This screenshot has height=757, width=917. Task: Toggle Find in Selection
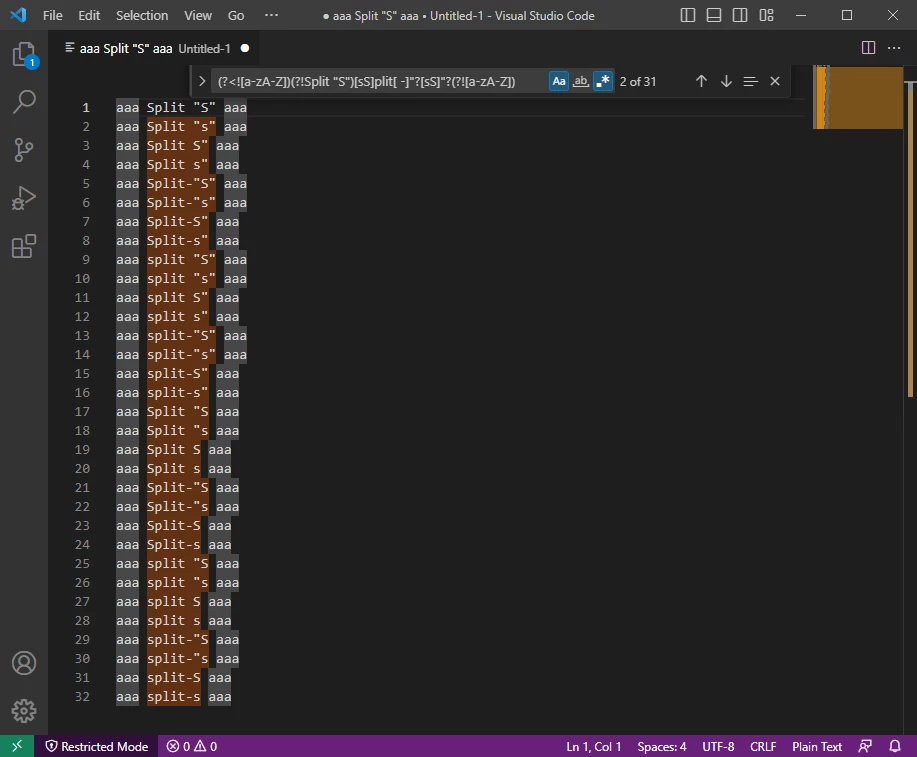[750, 81]
